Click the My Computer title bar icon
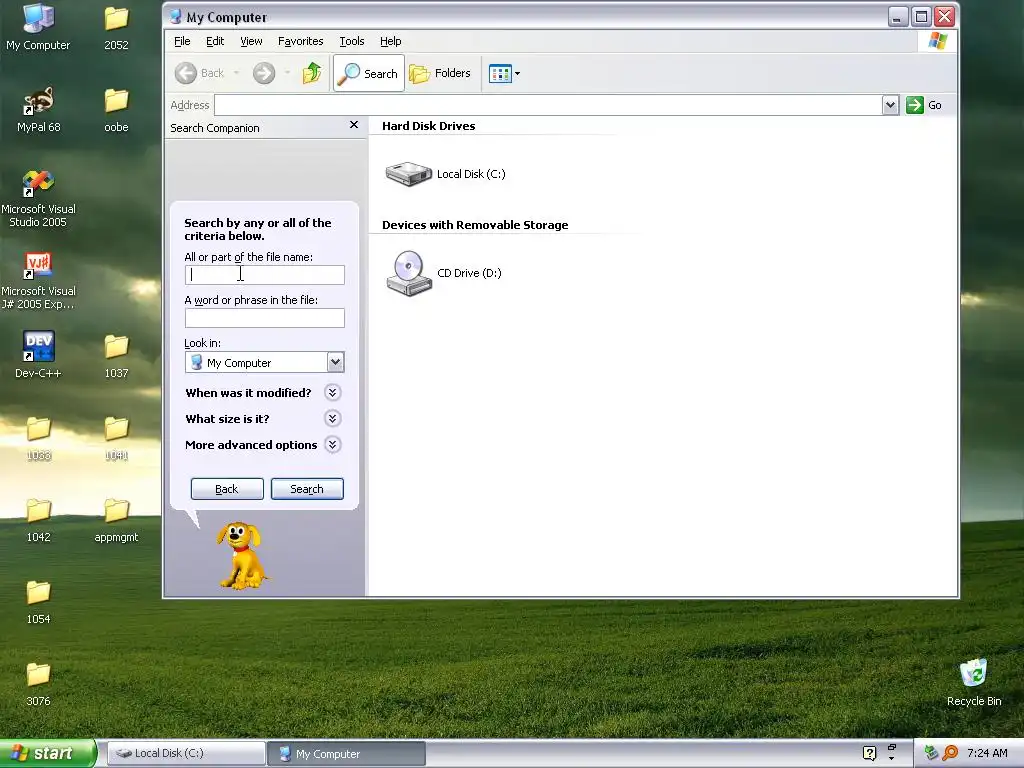 point(175,17)
